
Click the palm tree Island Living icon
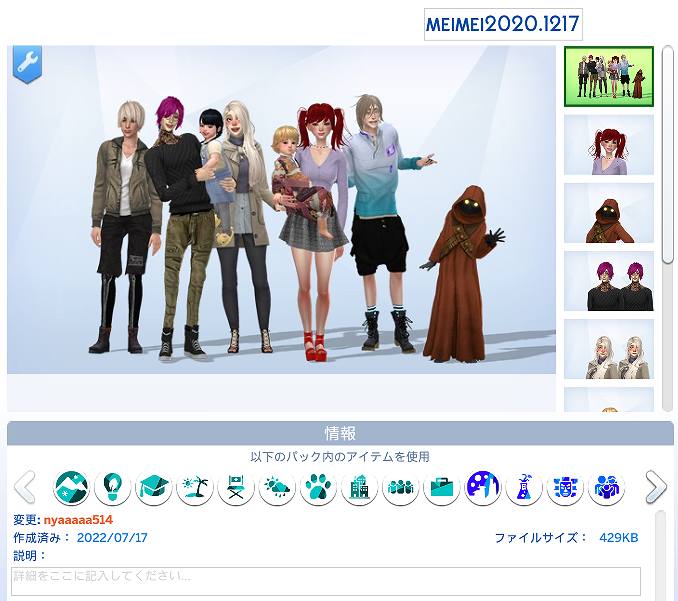click(x=194, y=488)
